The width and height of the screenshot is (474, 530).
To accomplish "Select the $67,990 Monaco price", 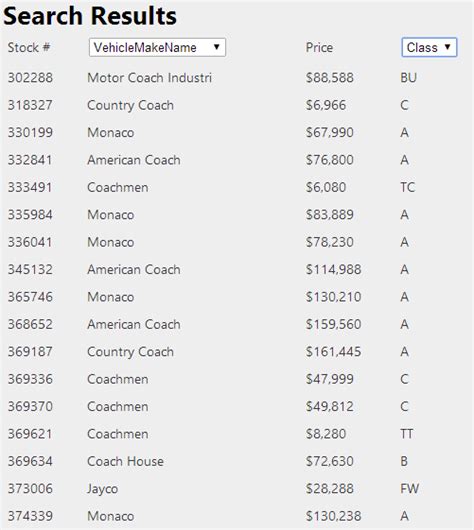I will click(x=330, y=132).
